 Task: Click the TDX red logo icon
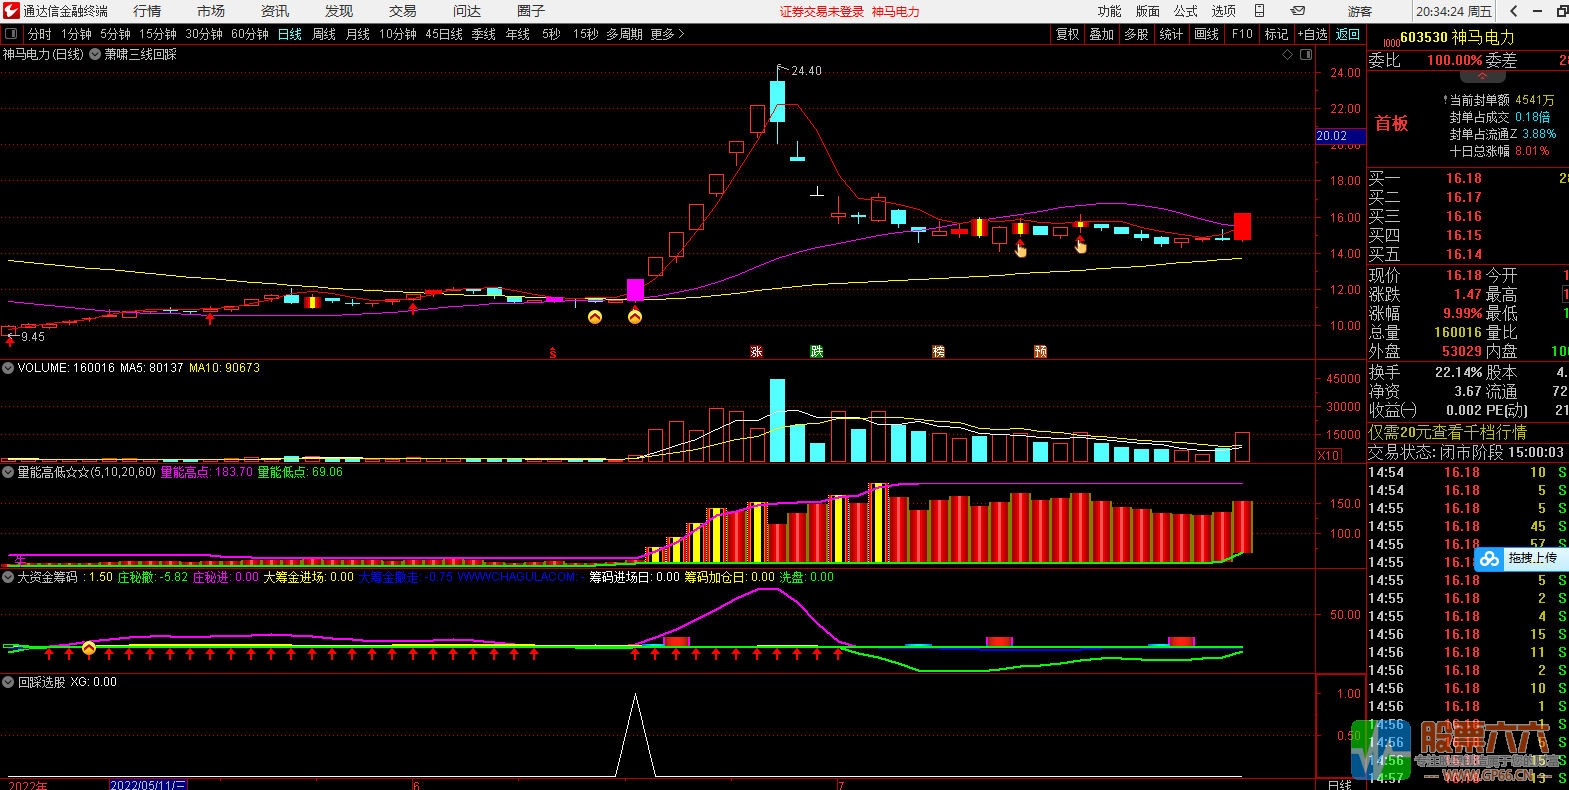click(11, 11)
